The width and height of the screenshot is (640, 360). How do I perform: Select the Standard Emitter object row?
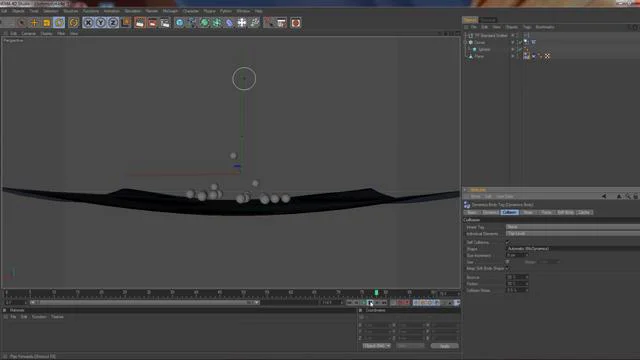(x=491, y=36)
